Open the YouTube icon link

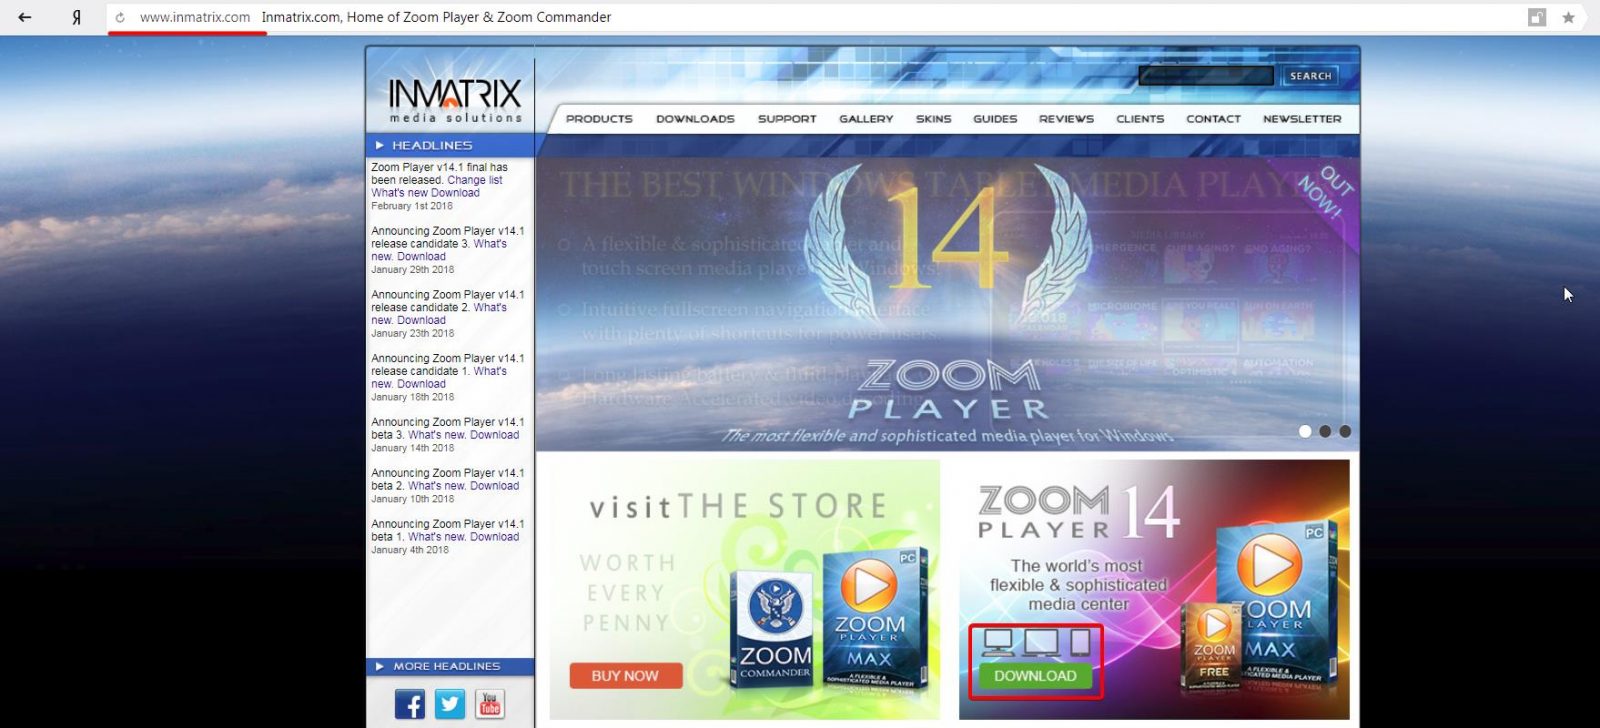tap(490, 704)
